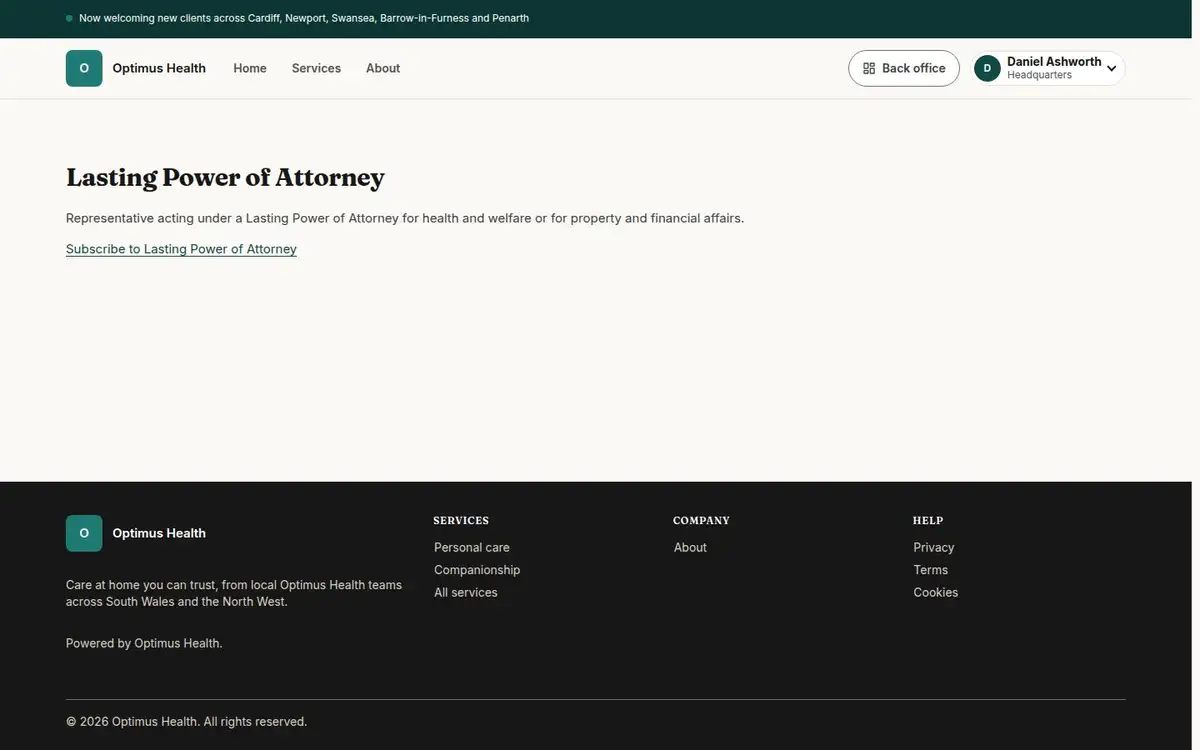The width and height of the screenshot is (1200, 750).
Task: Click the grid icon in Back office button
Action: point(869,68)
